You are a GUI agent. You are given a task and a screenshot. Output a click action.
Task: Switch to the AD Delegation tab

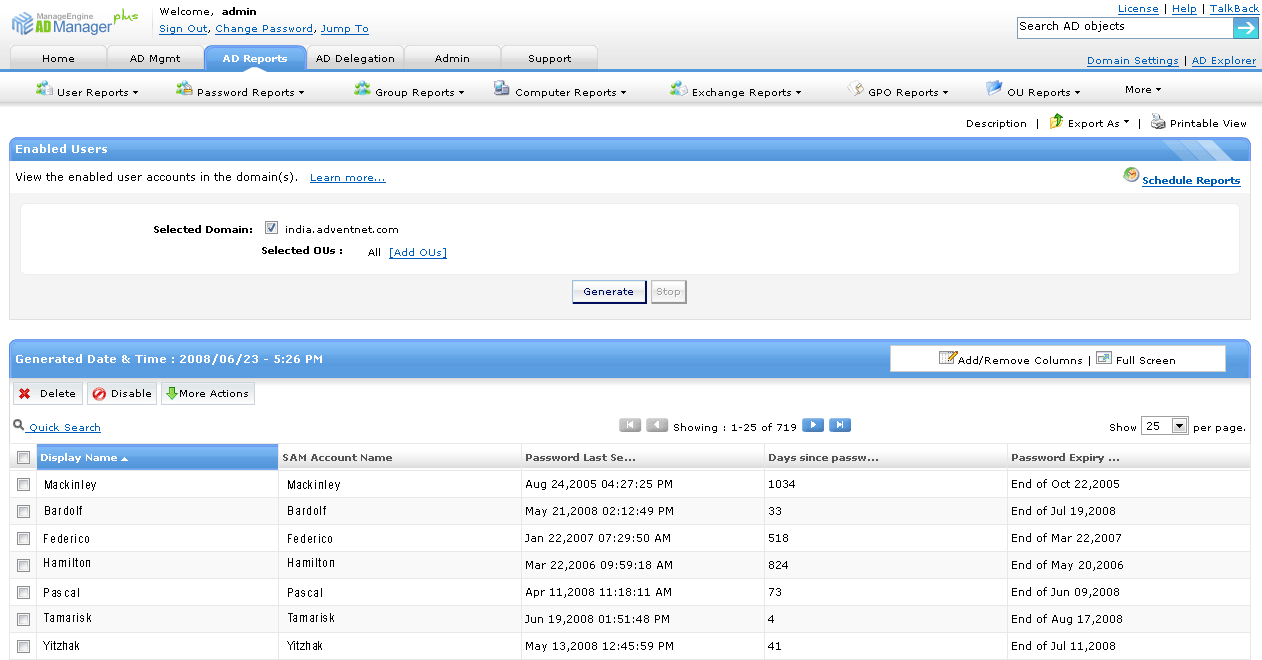coord(355,58)
